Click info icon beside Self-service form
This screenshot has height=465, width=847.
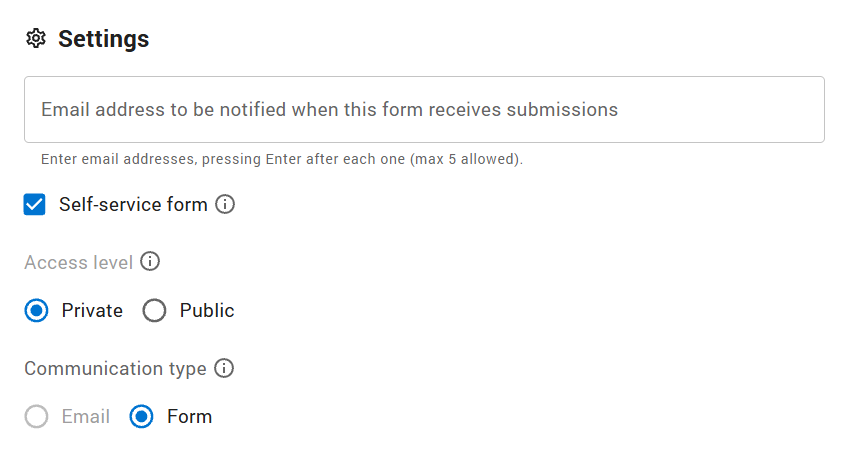(226, 205)
